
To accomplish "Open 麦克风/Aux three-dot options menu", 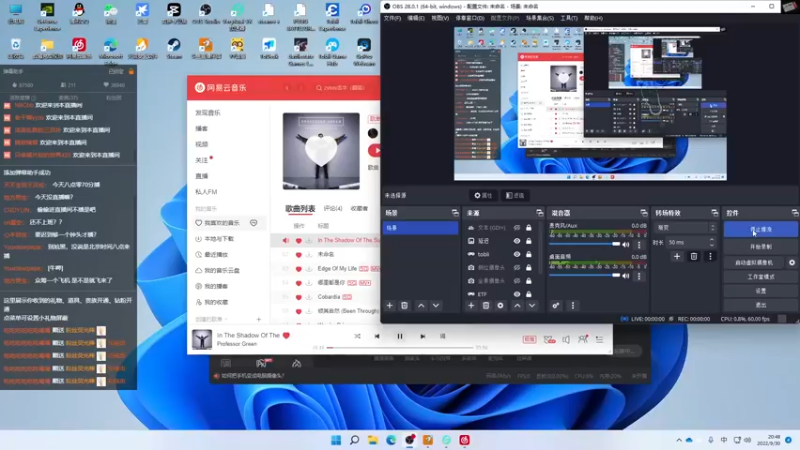I will point(639,245).
